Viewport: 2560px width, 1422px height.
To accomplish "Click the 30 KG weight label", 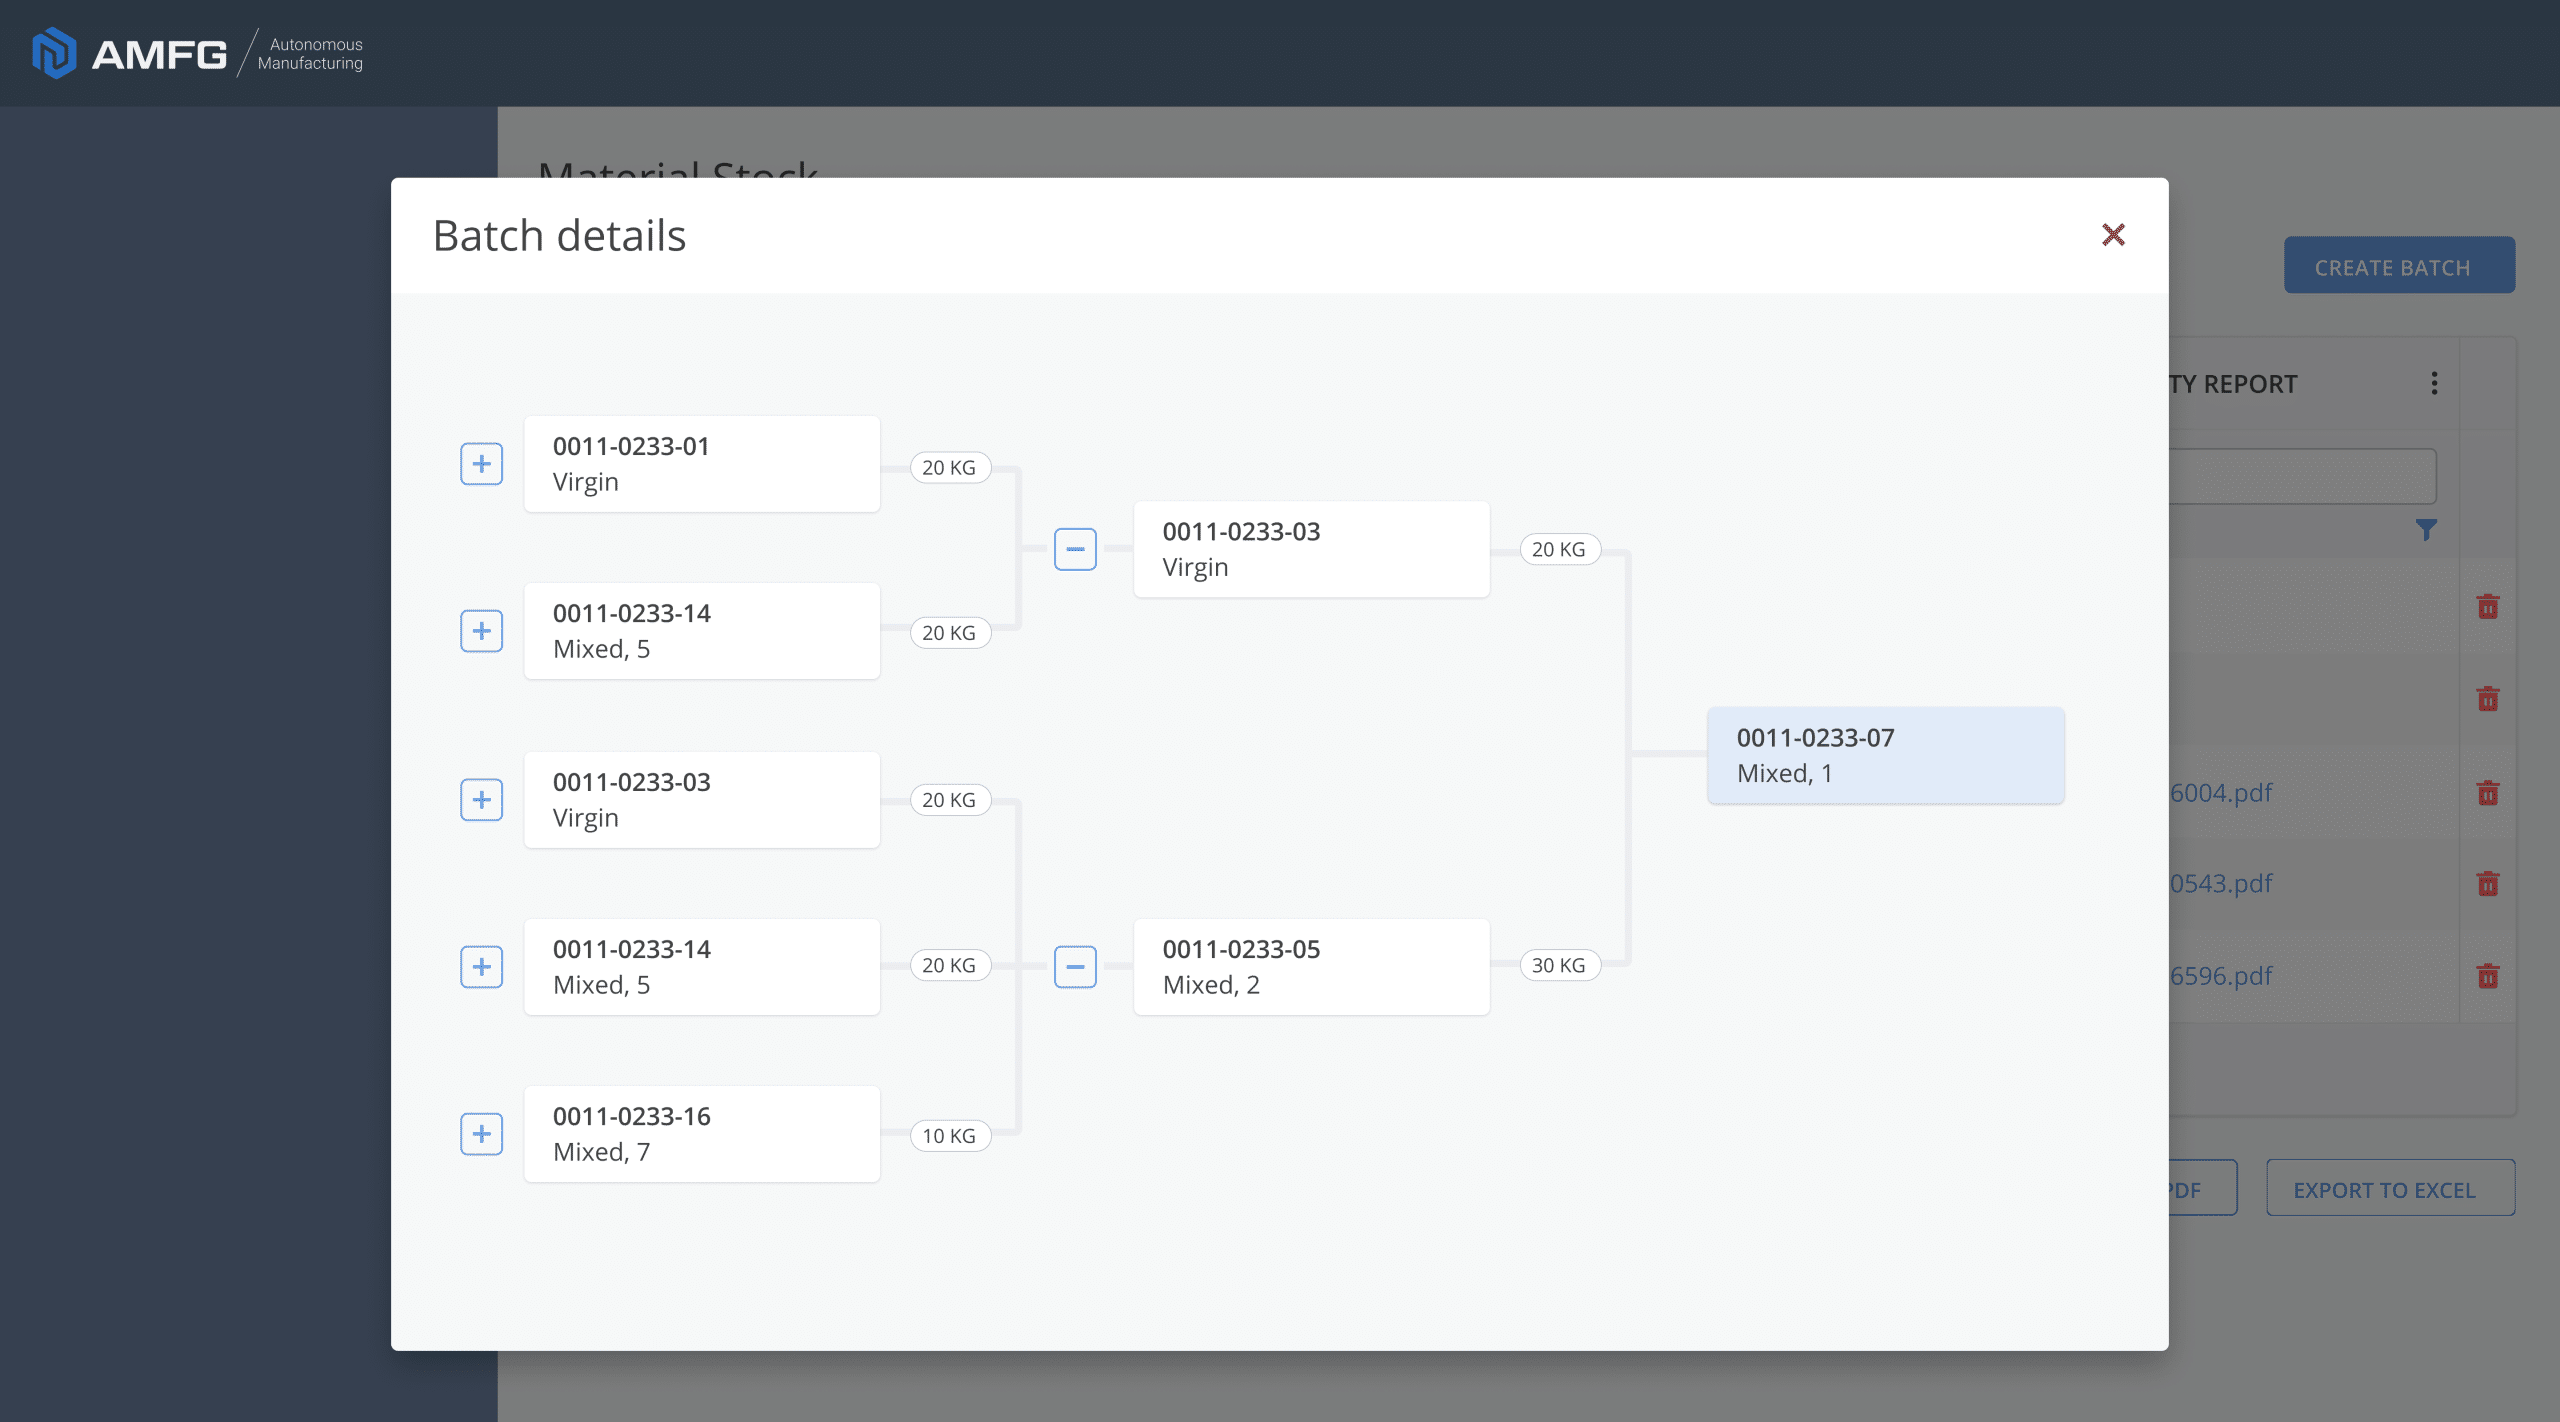I will (x=1559, y=965).
